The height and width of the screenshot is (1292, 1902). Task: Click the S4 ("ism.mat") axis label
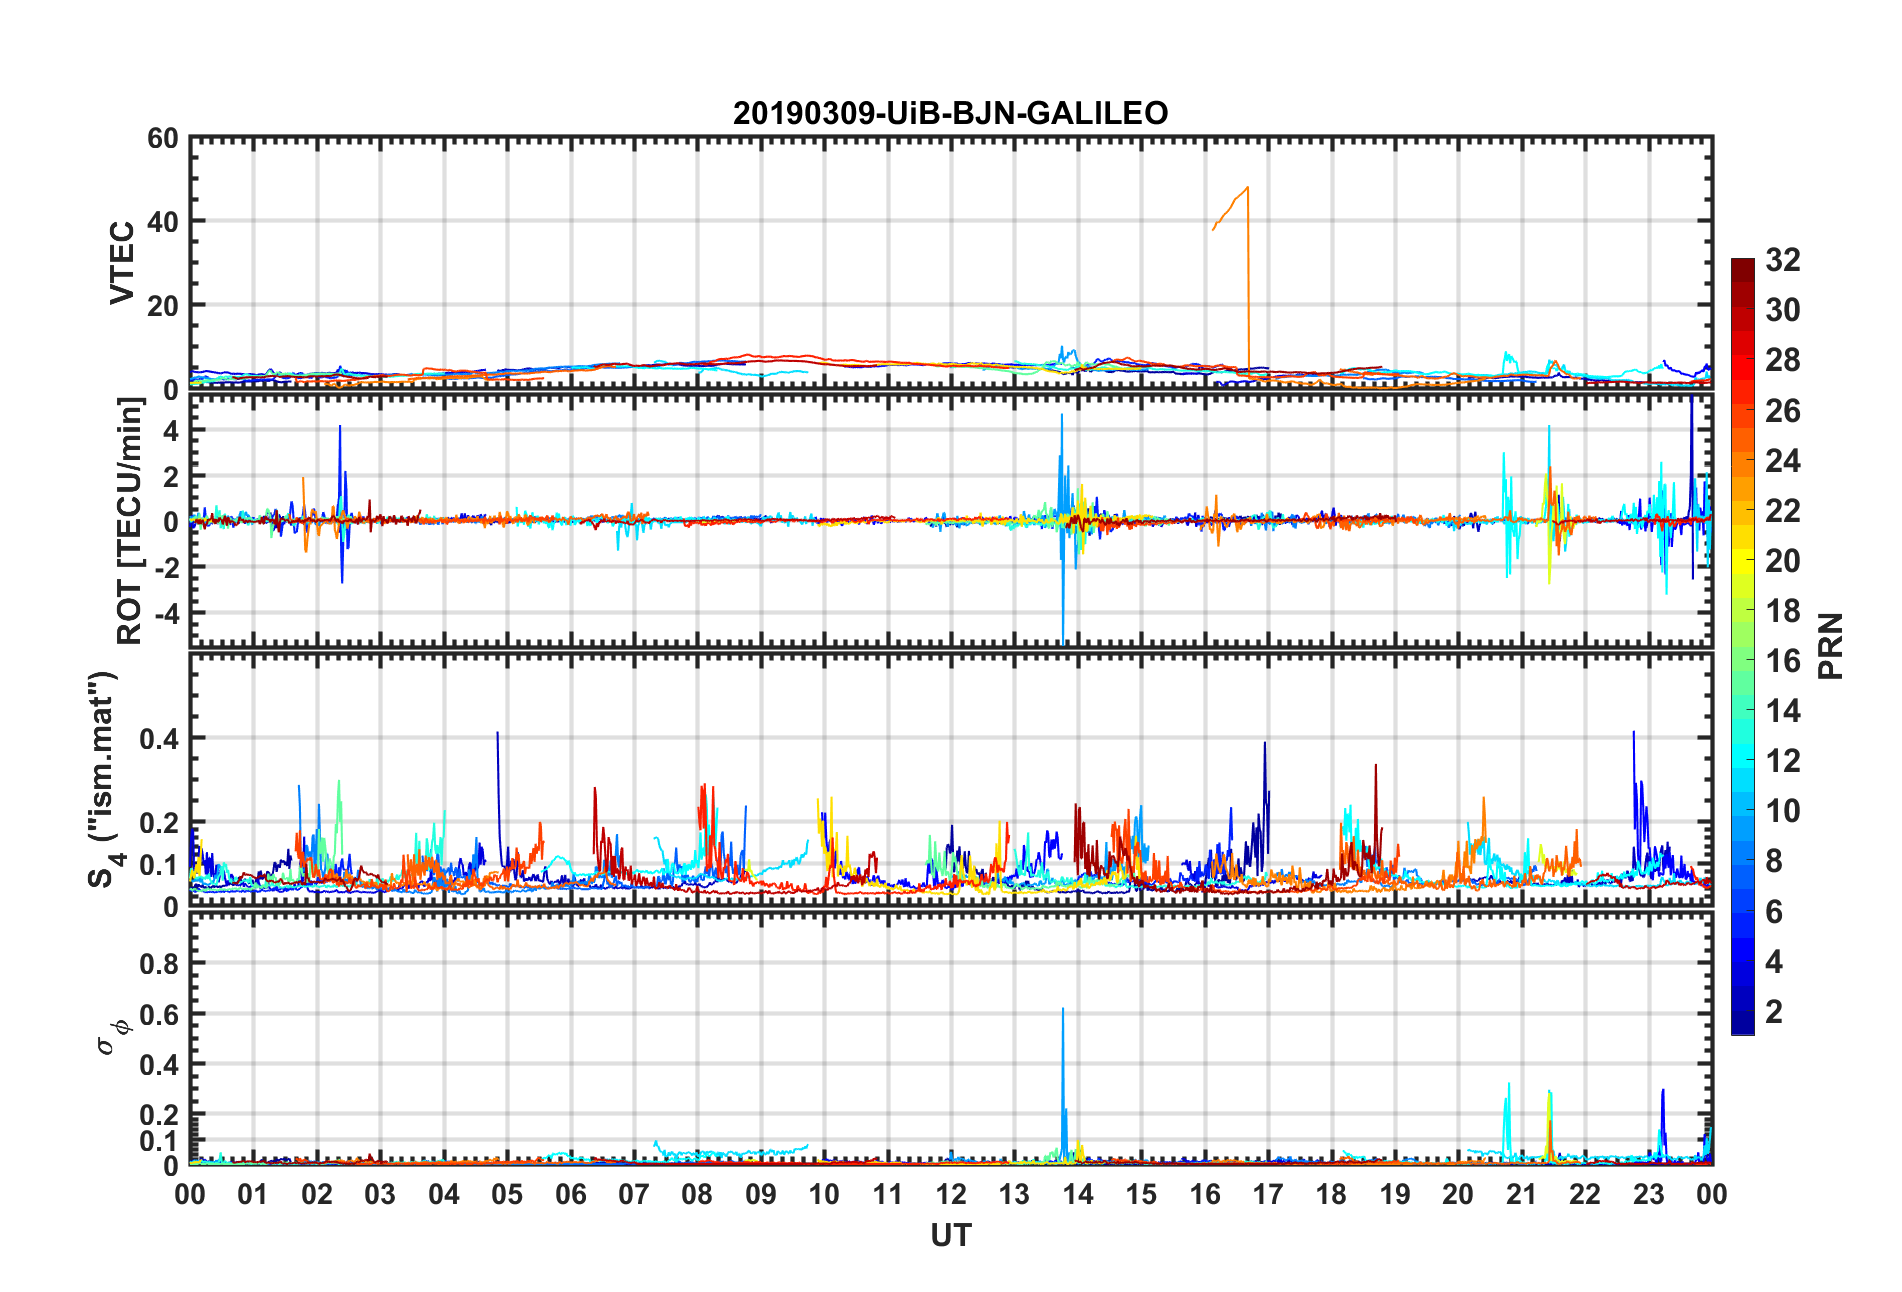[103, 779]
